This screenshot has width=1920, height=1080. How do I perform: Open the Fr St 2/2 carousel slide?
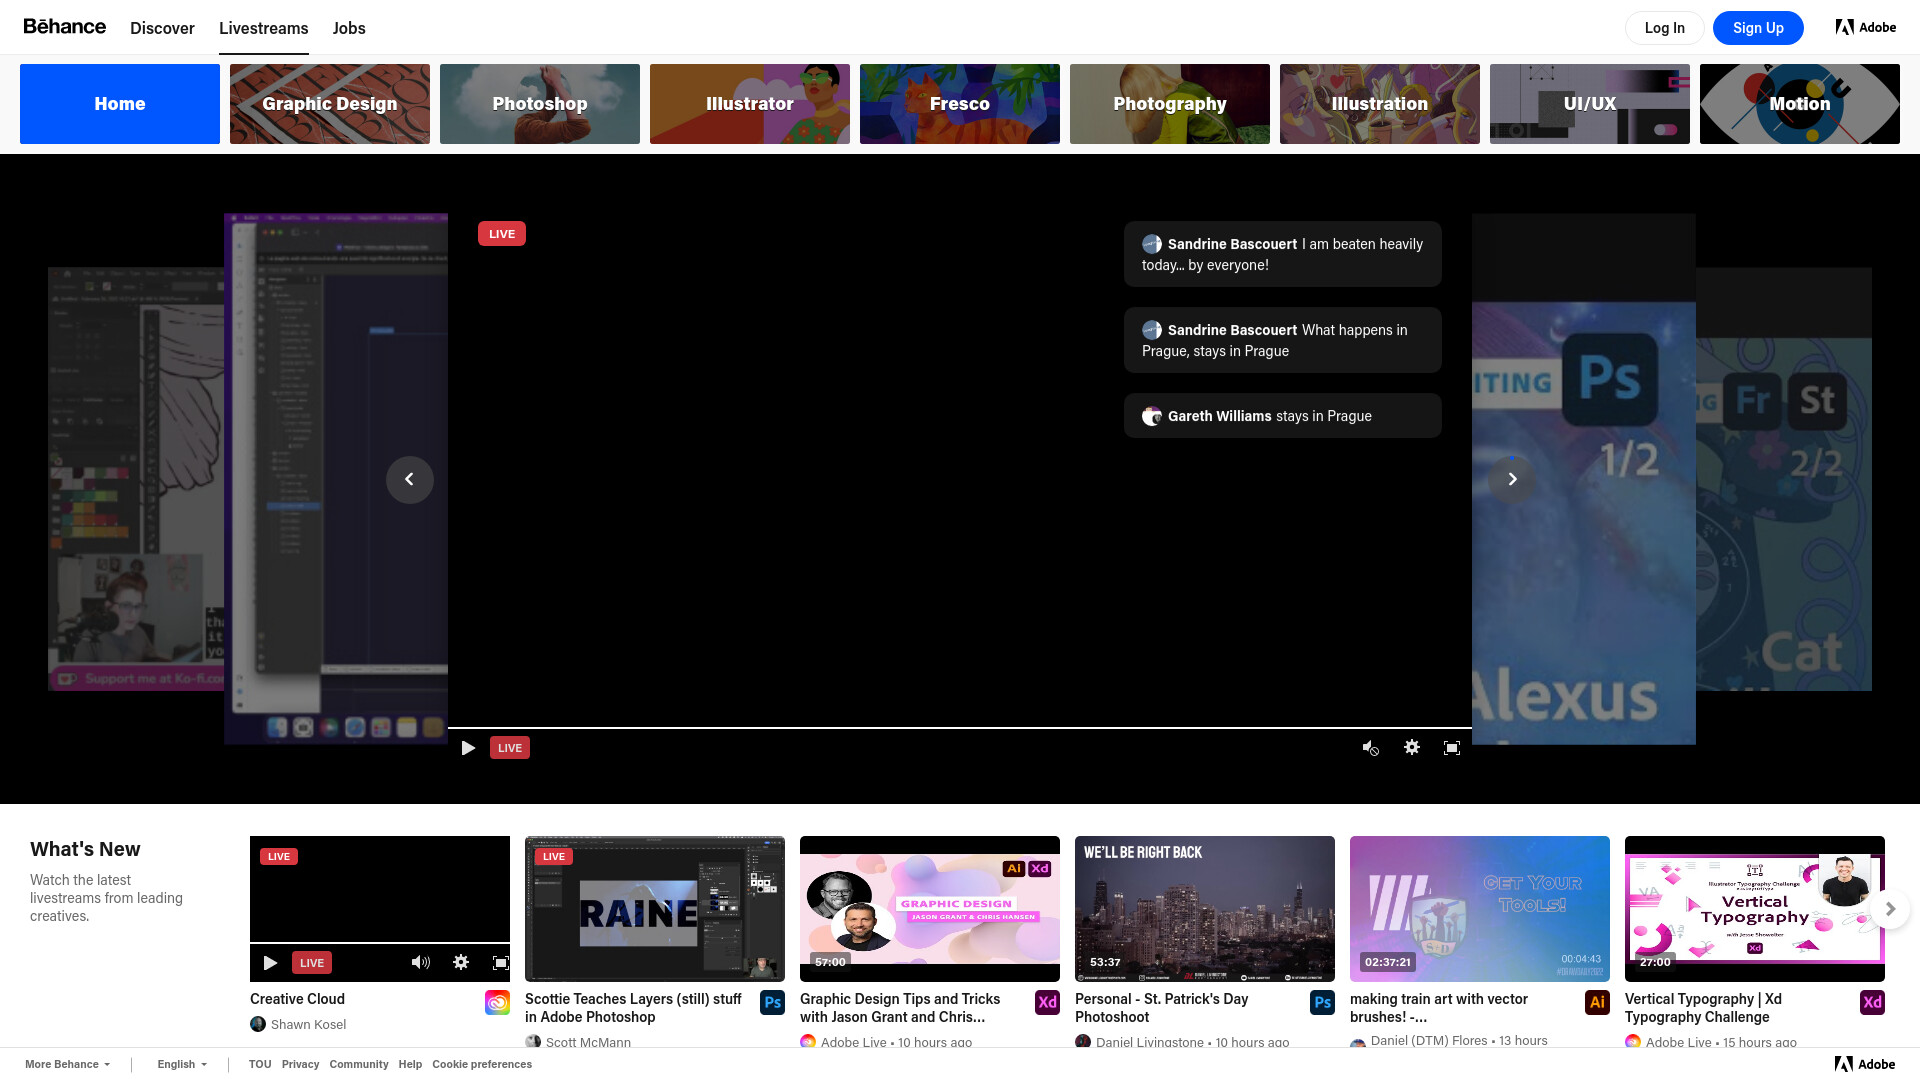(1784, 479)
